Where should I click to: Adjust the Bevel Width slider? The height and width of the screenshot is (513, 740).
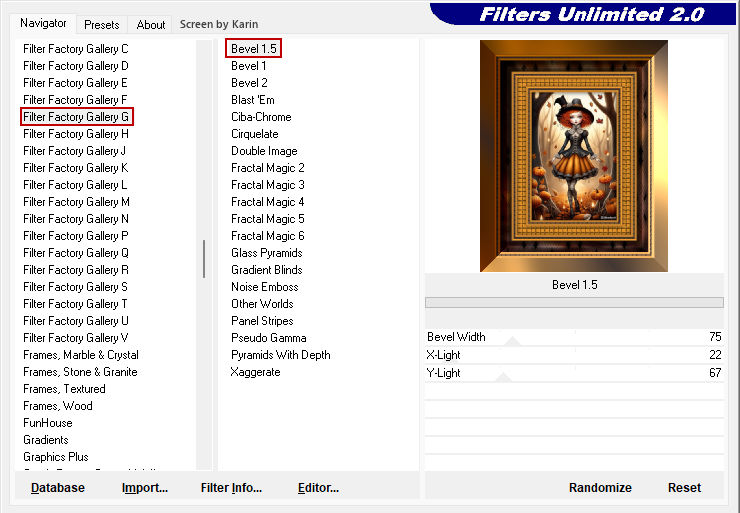point(512,342)
